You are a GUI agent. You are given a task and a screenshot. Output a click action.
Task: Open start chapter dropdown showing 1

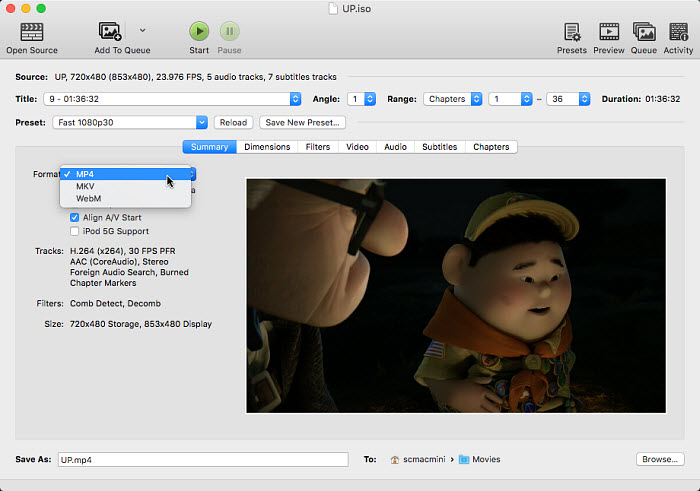pos(510,99)
